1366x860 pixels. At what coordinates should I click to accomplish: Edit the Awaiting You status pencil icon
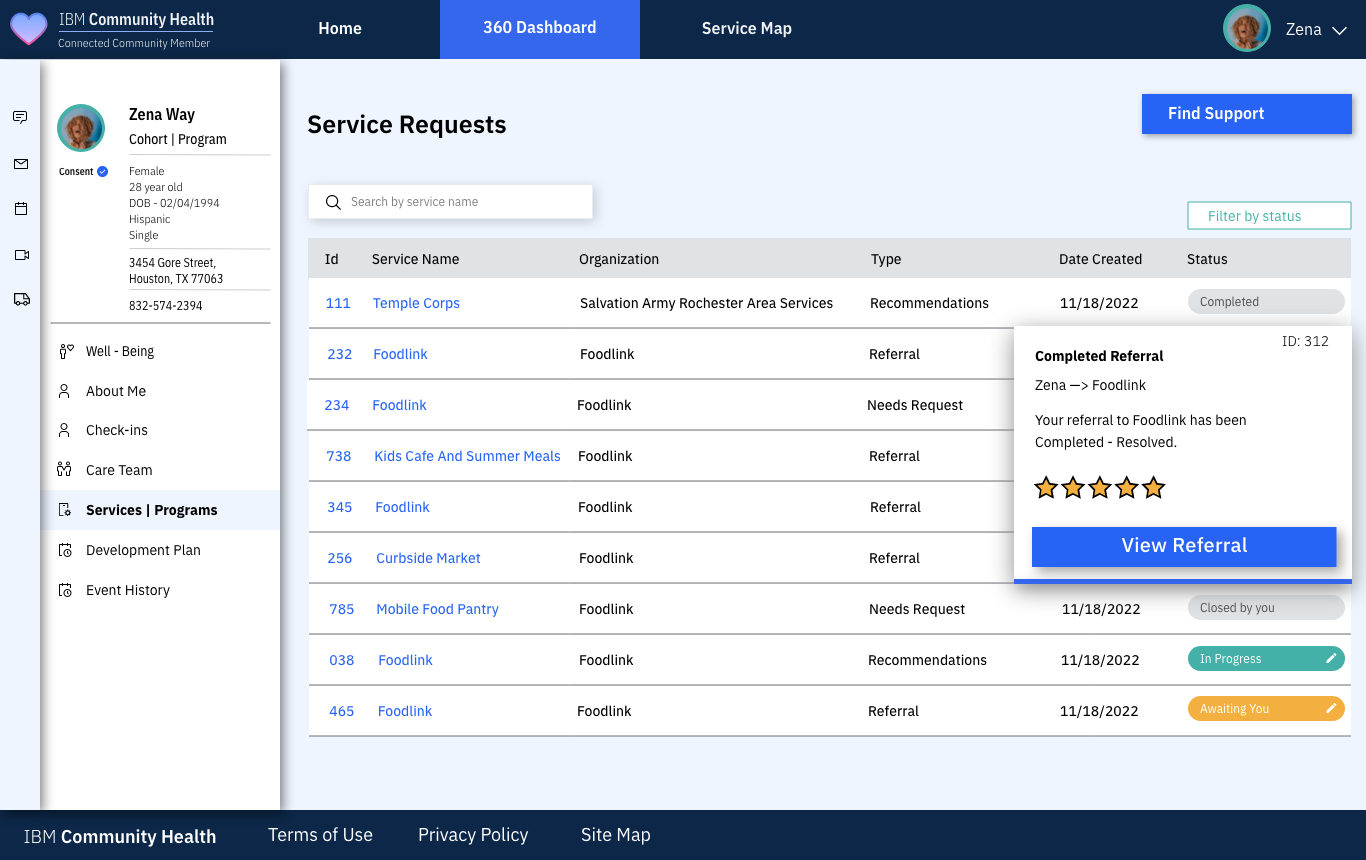pos(1331,708)
